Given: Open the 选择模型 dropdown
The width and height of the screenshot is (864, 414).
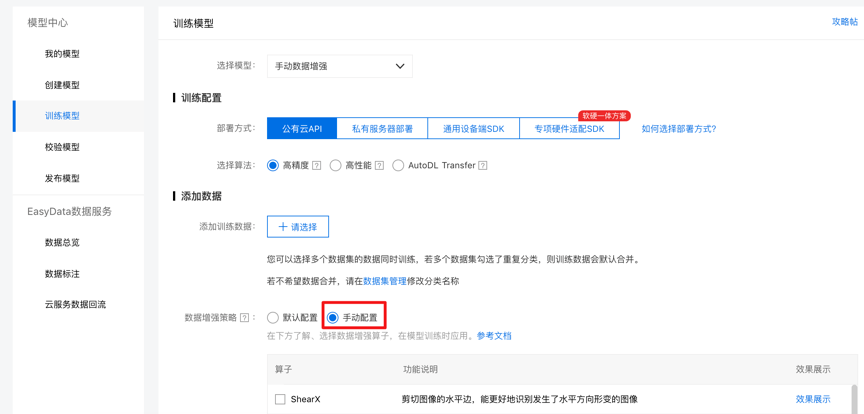Looking at the screenshot, I should 340,66.
